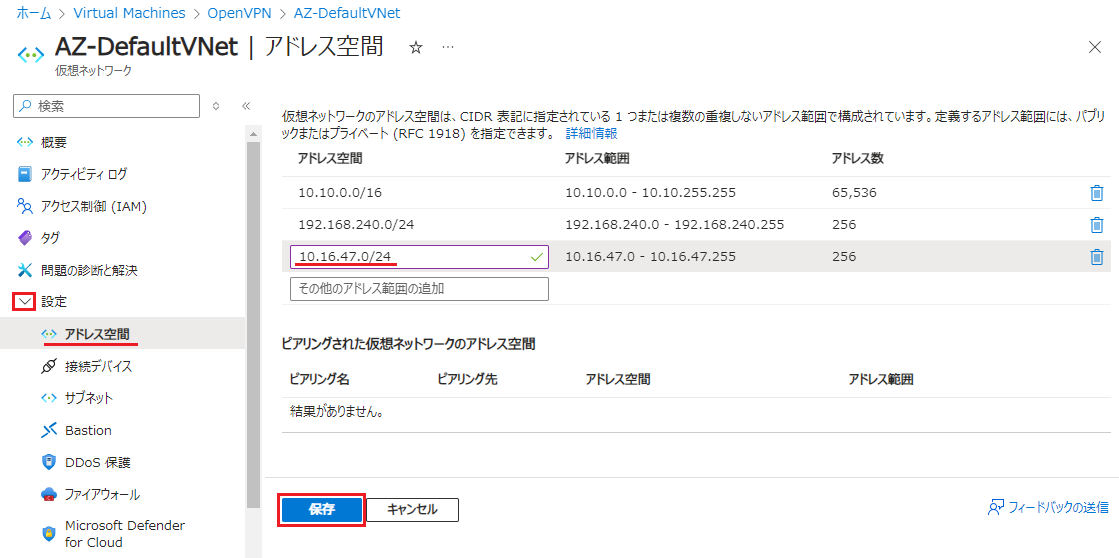Viewport: 1119px width, 558px height.
Task: Click the 保存 save button
Action: [x=322, y=509]
